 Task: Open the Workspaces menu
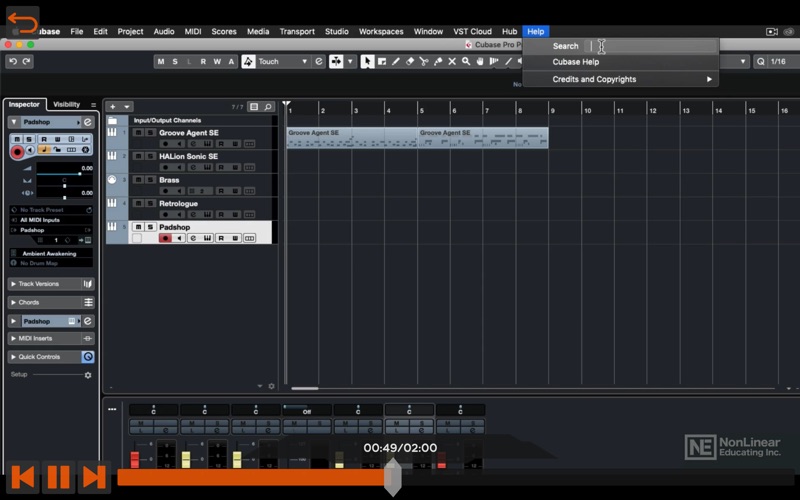[381, 31]
